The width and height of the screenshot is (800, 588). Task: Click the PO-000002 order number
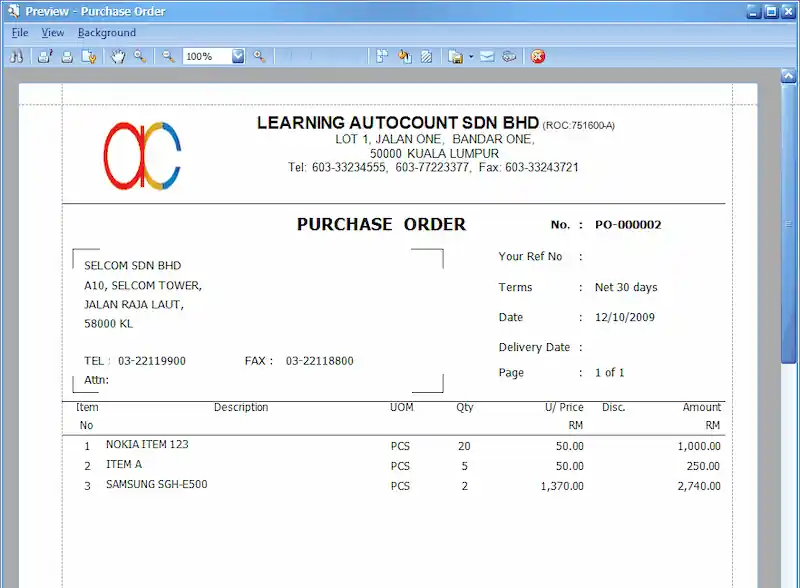click(x=628, y=225)
